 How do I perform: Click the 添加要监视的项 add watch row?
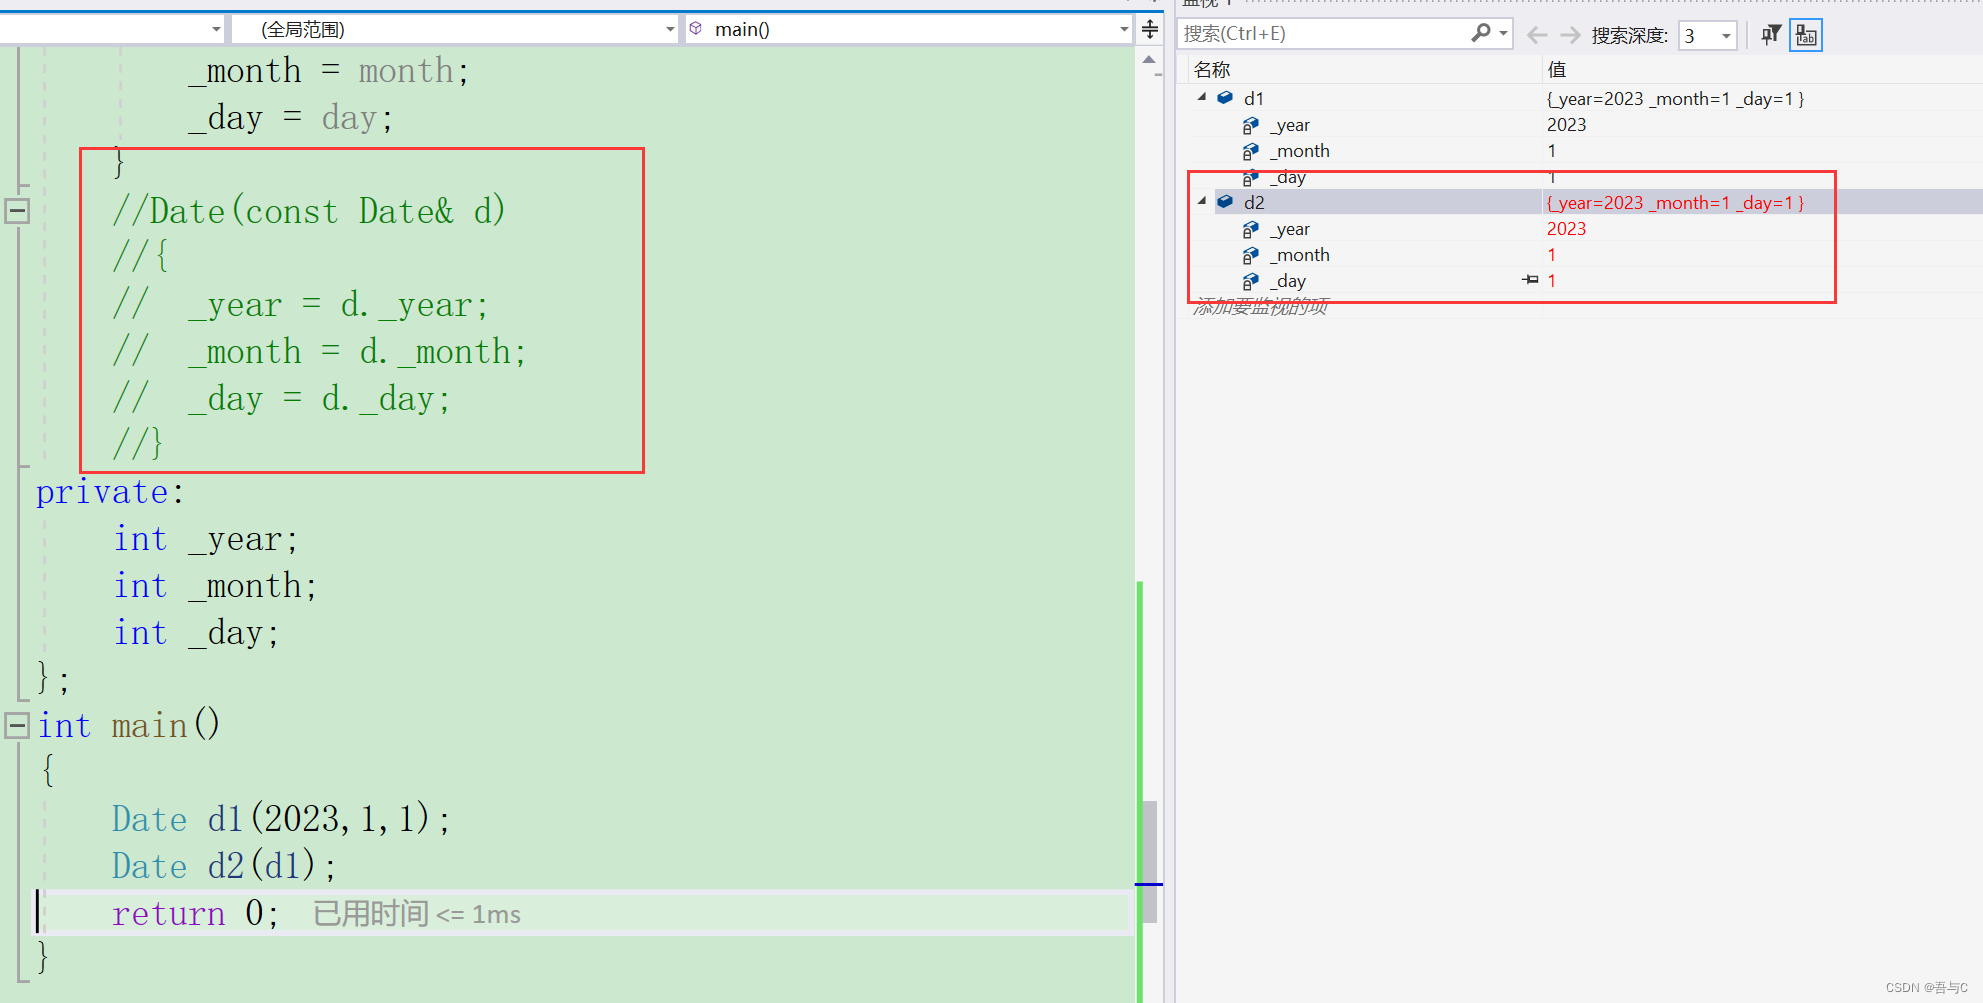(1261, 306)
